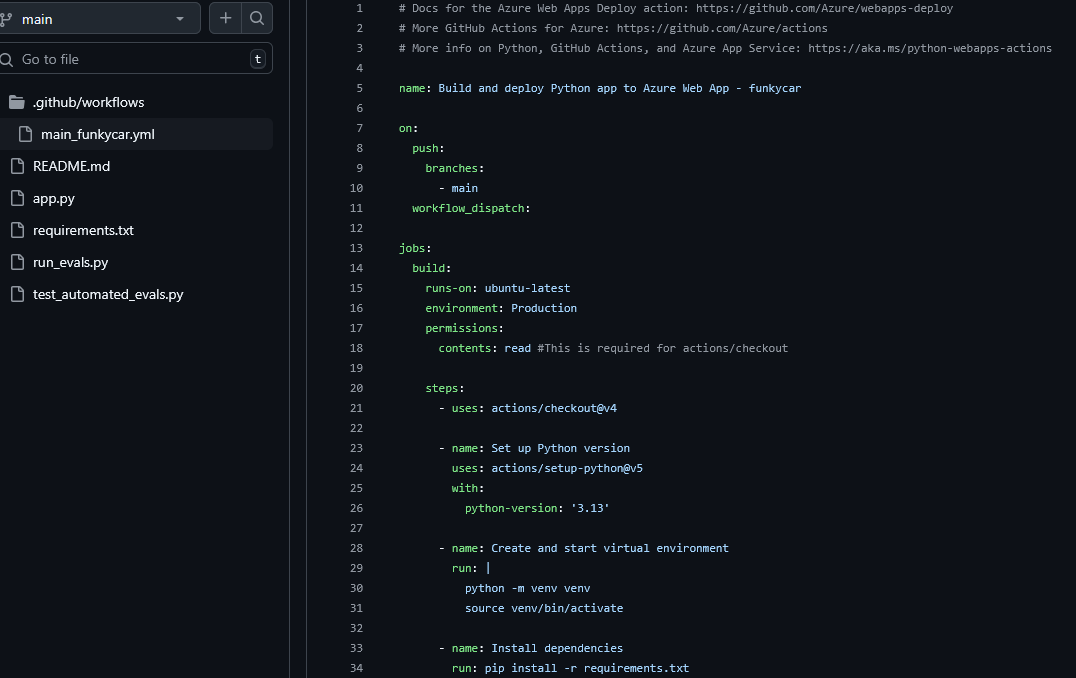The width and height of the screenshot is (1076, 678).
Task: Click file icon next to test_automated_evals.py
Action: pyautogui.click(x=18, y=294)
